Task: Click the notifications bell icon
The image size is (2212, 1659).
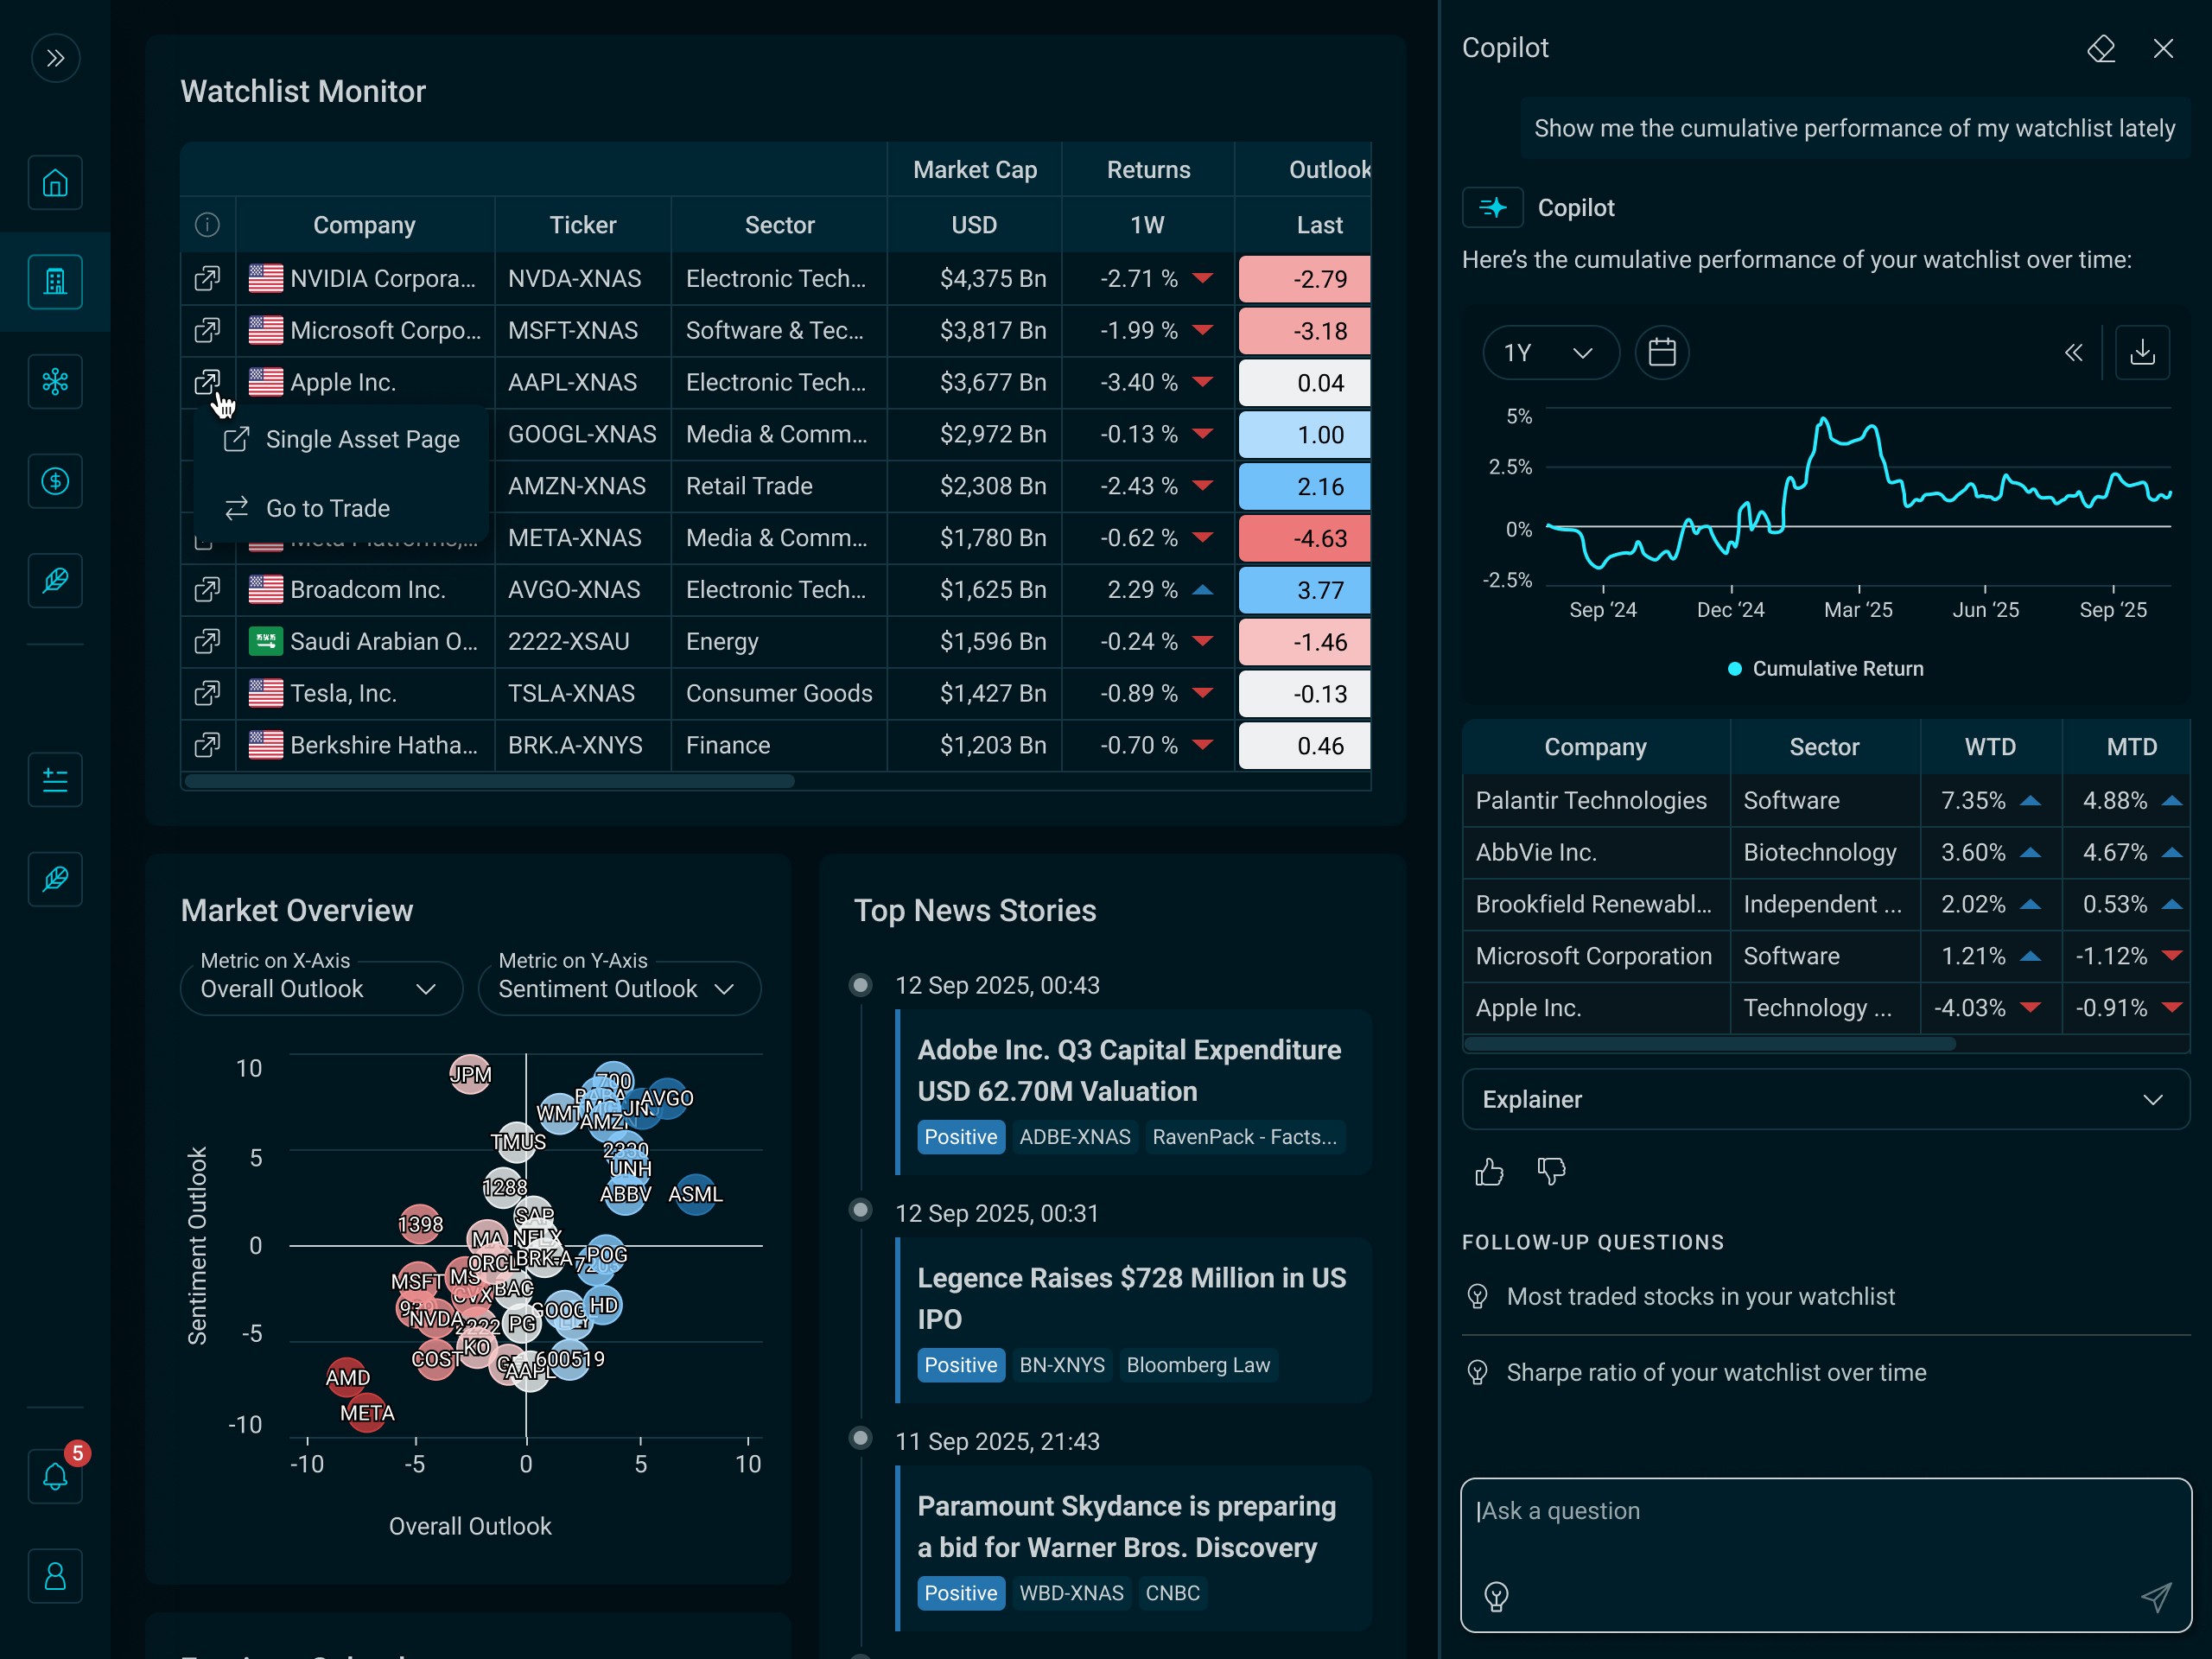Action: [55, 1476]
